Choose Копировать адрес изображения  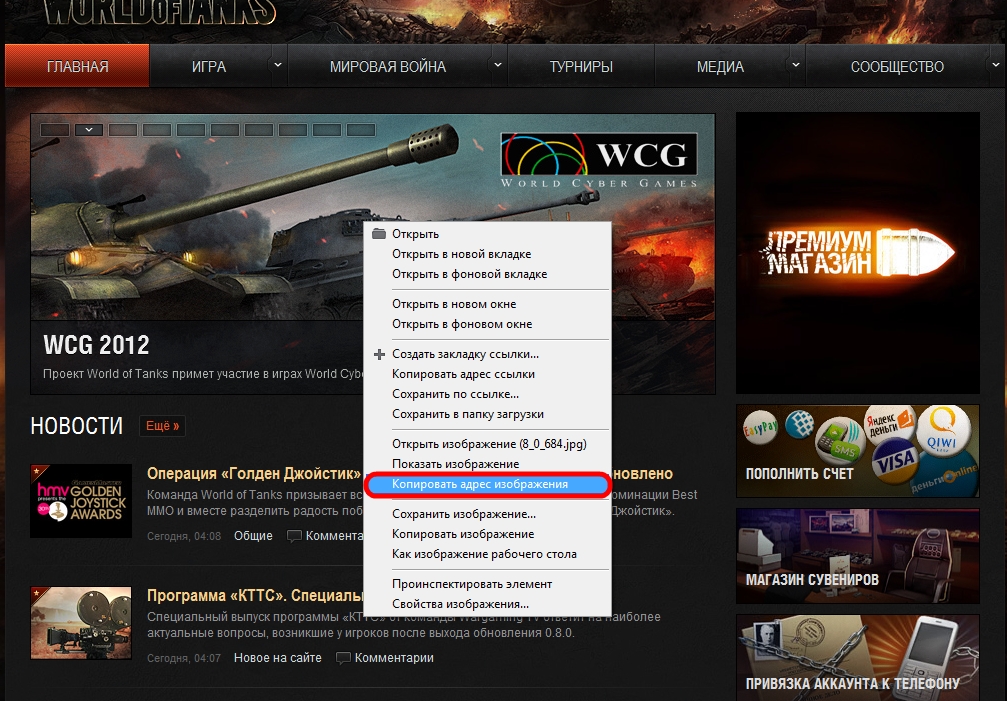tap(487, 484)
